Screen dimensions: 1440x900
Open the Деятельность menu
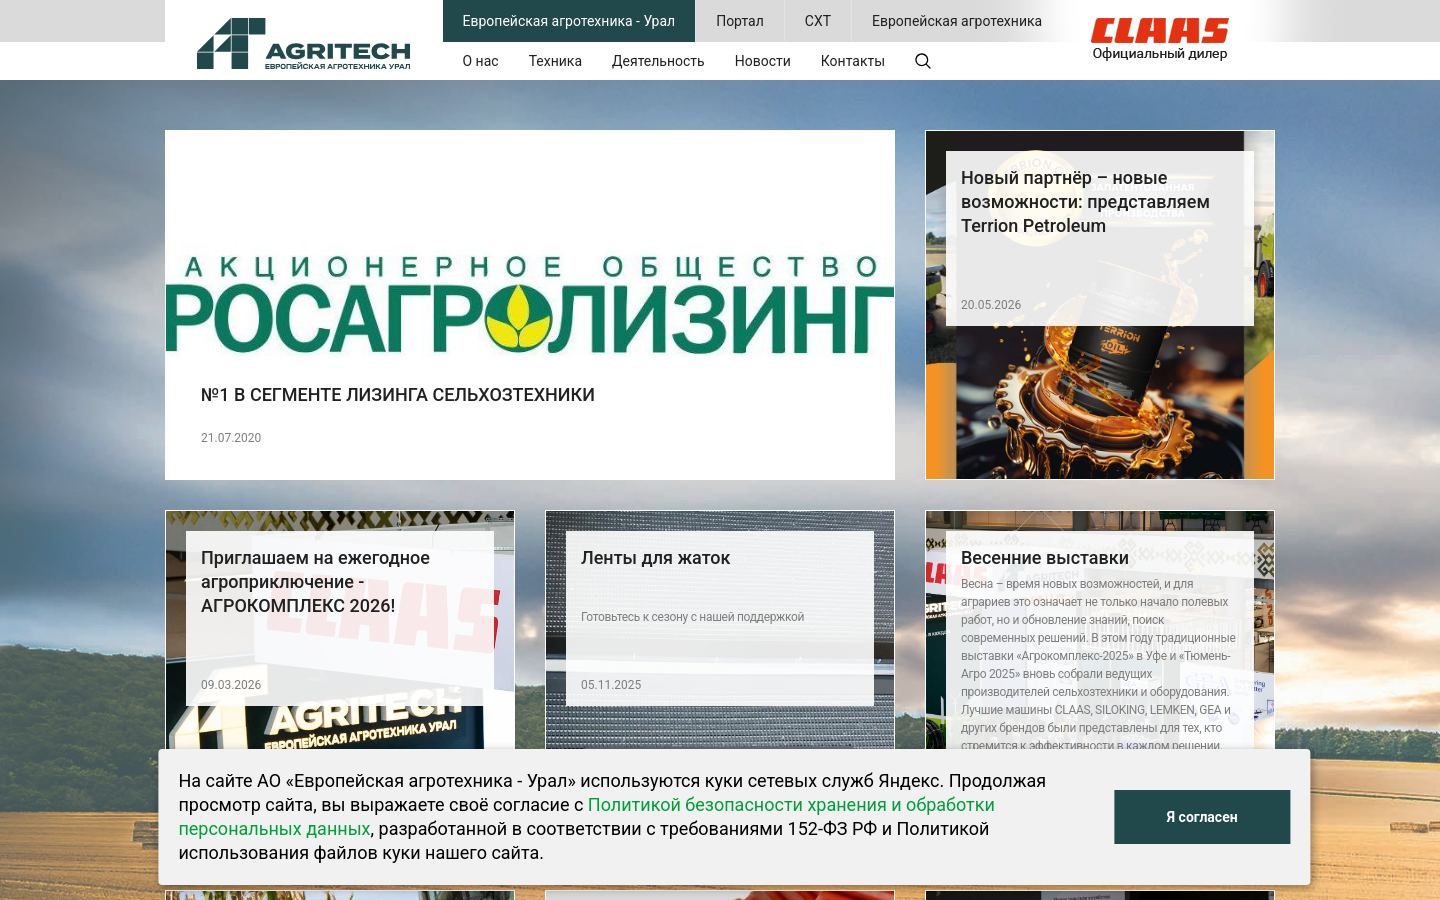pyautogui.click(x=658, y=61)
